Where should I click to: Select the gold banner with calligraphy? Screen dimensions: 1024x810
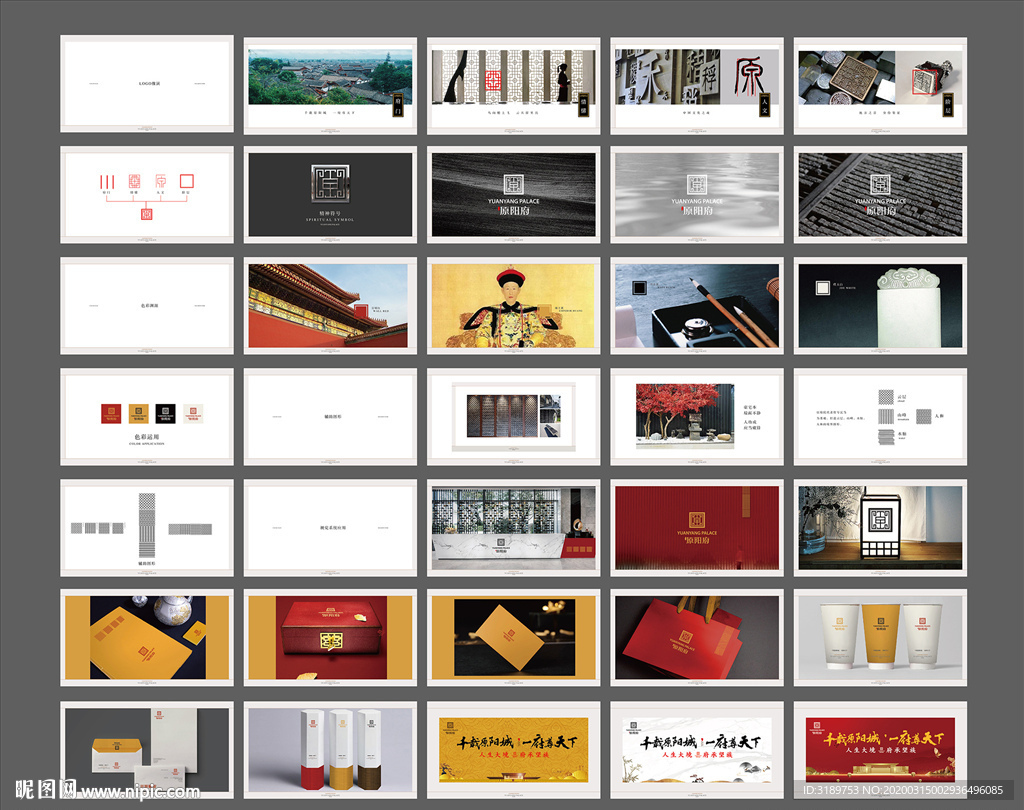tap(513, 749)
